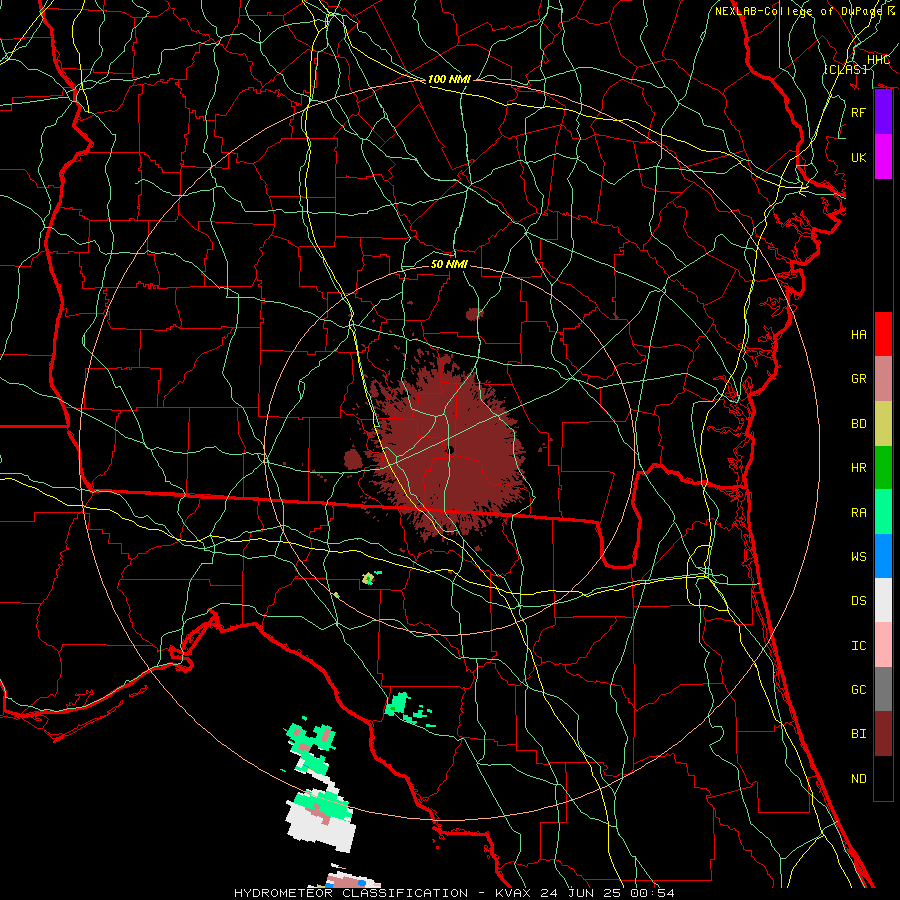Image resolution: width=900 pixels, height=900 pixels.
Task: Click the "GC" legend label
Action: 858,689
